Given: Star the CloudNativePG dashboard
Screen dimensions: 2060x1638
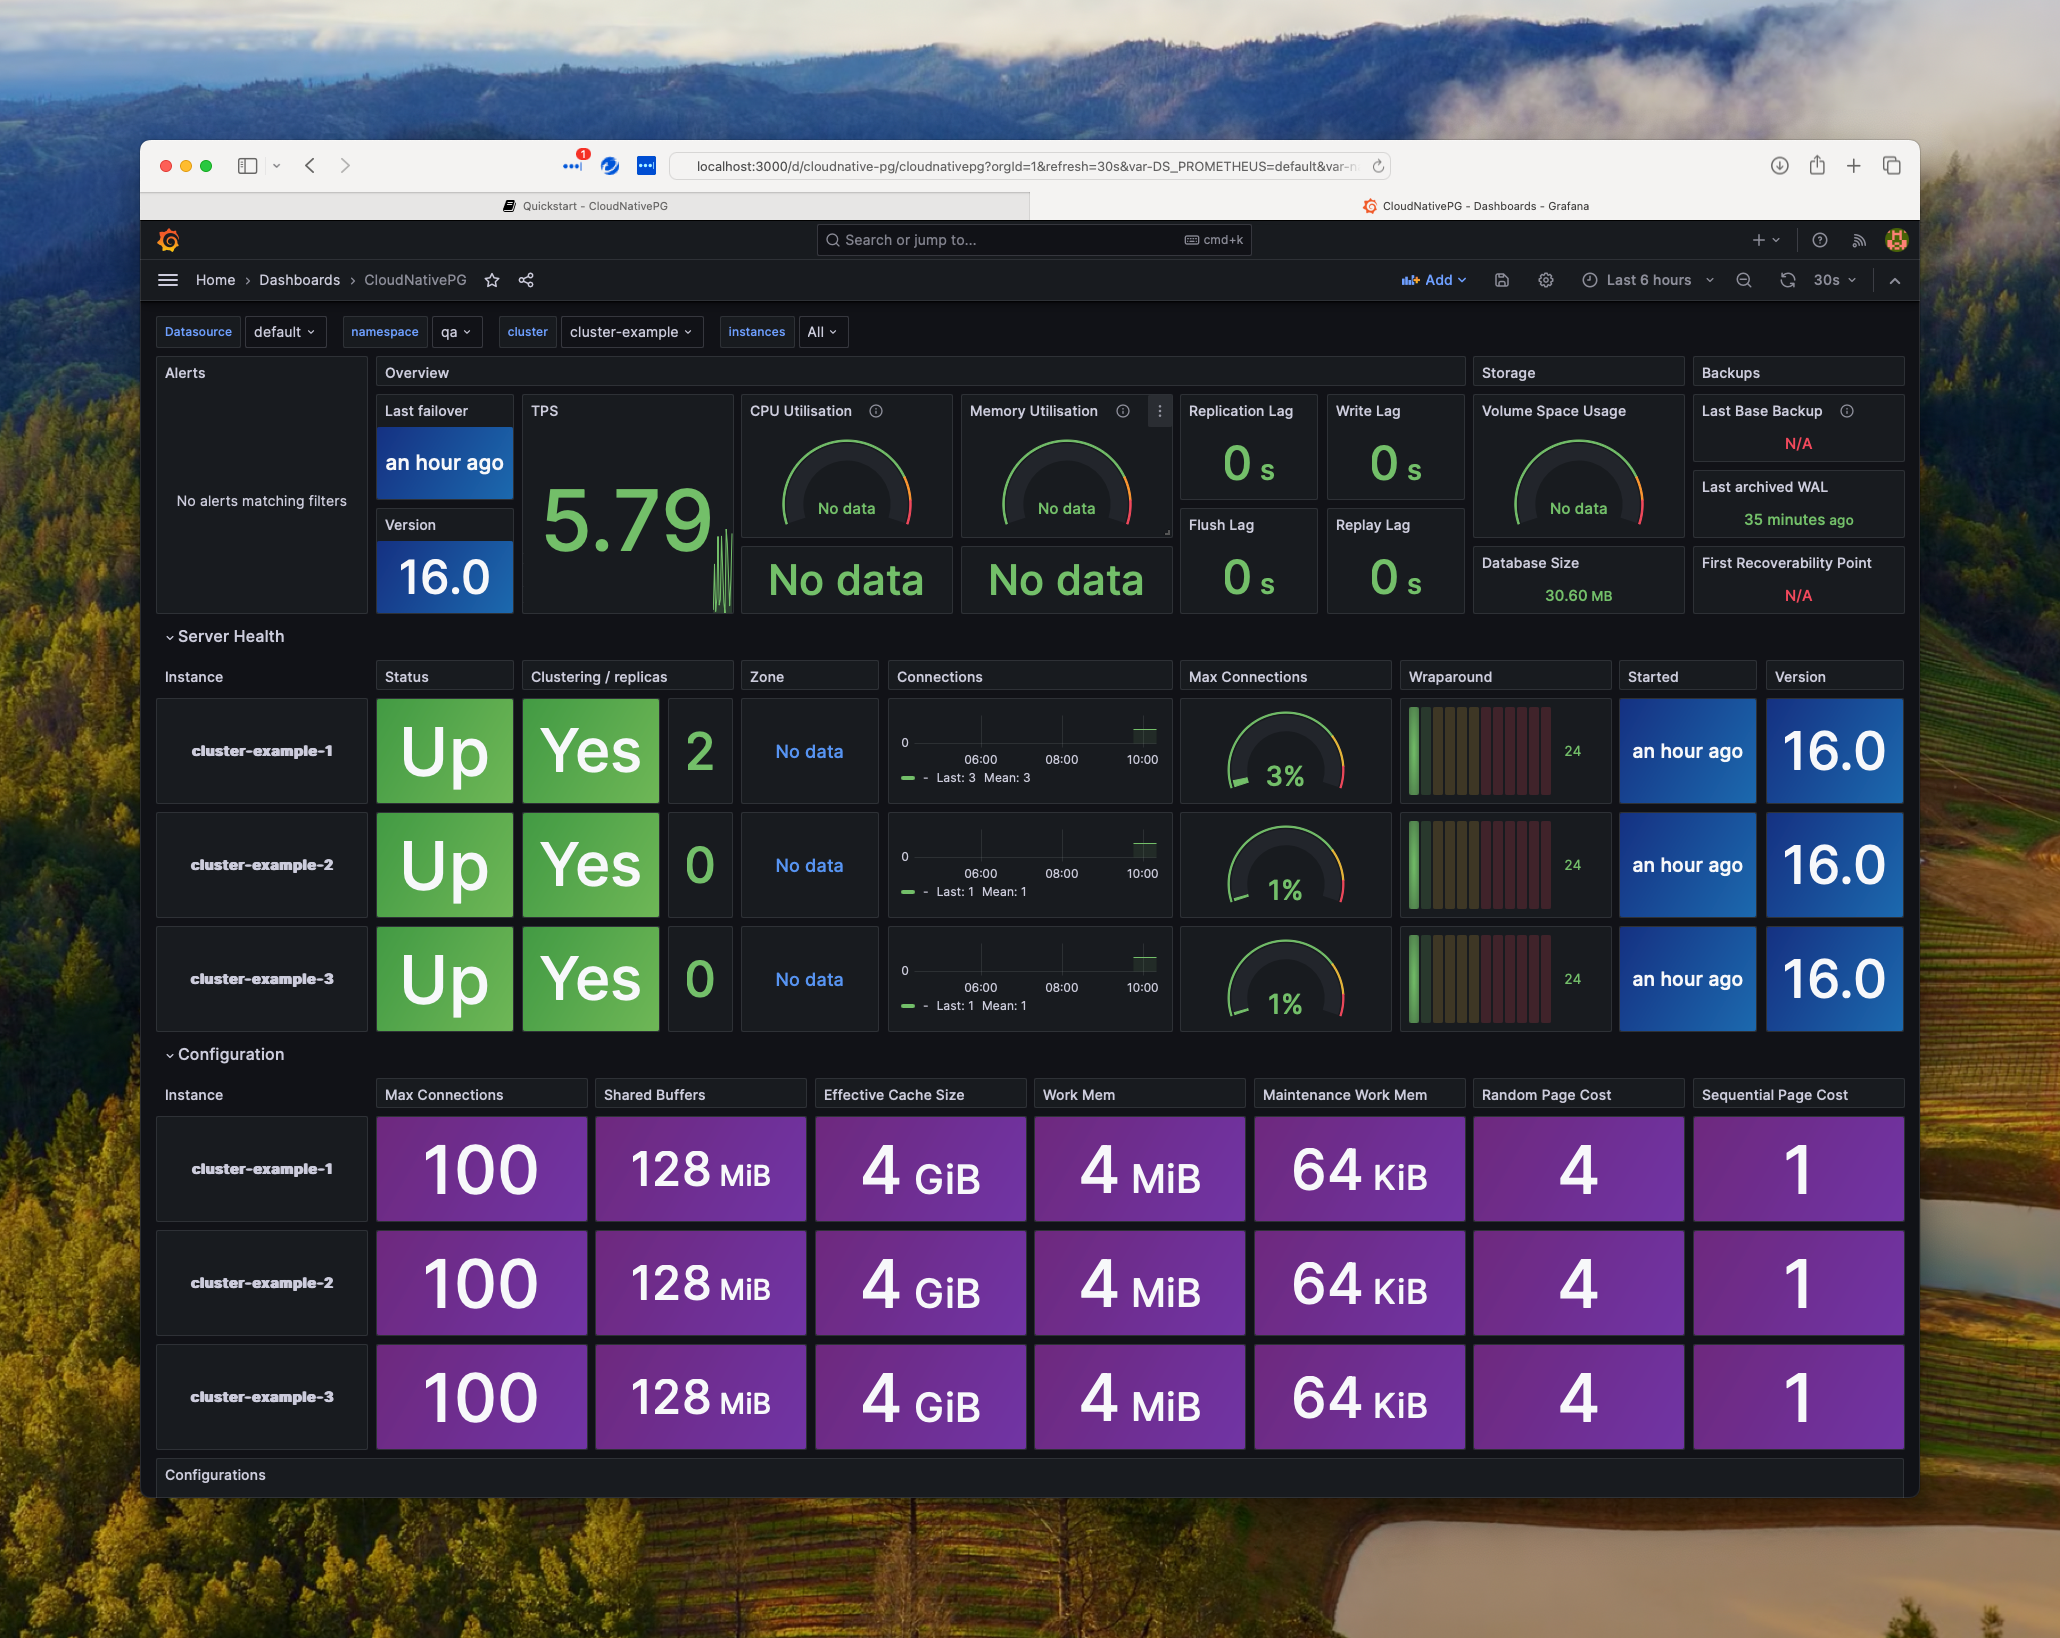Looking at the screenshot, I should (492, 280).
